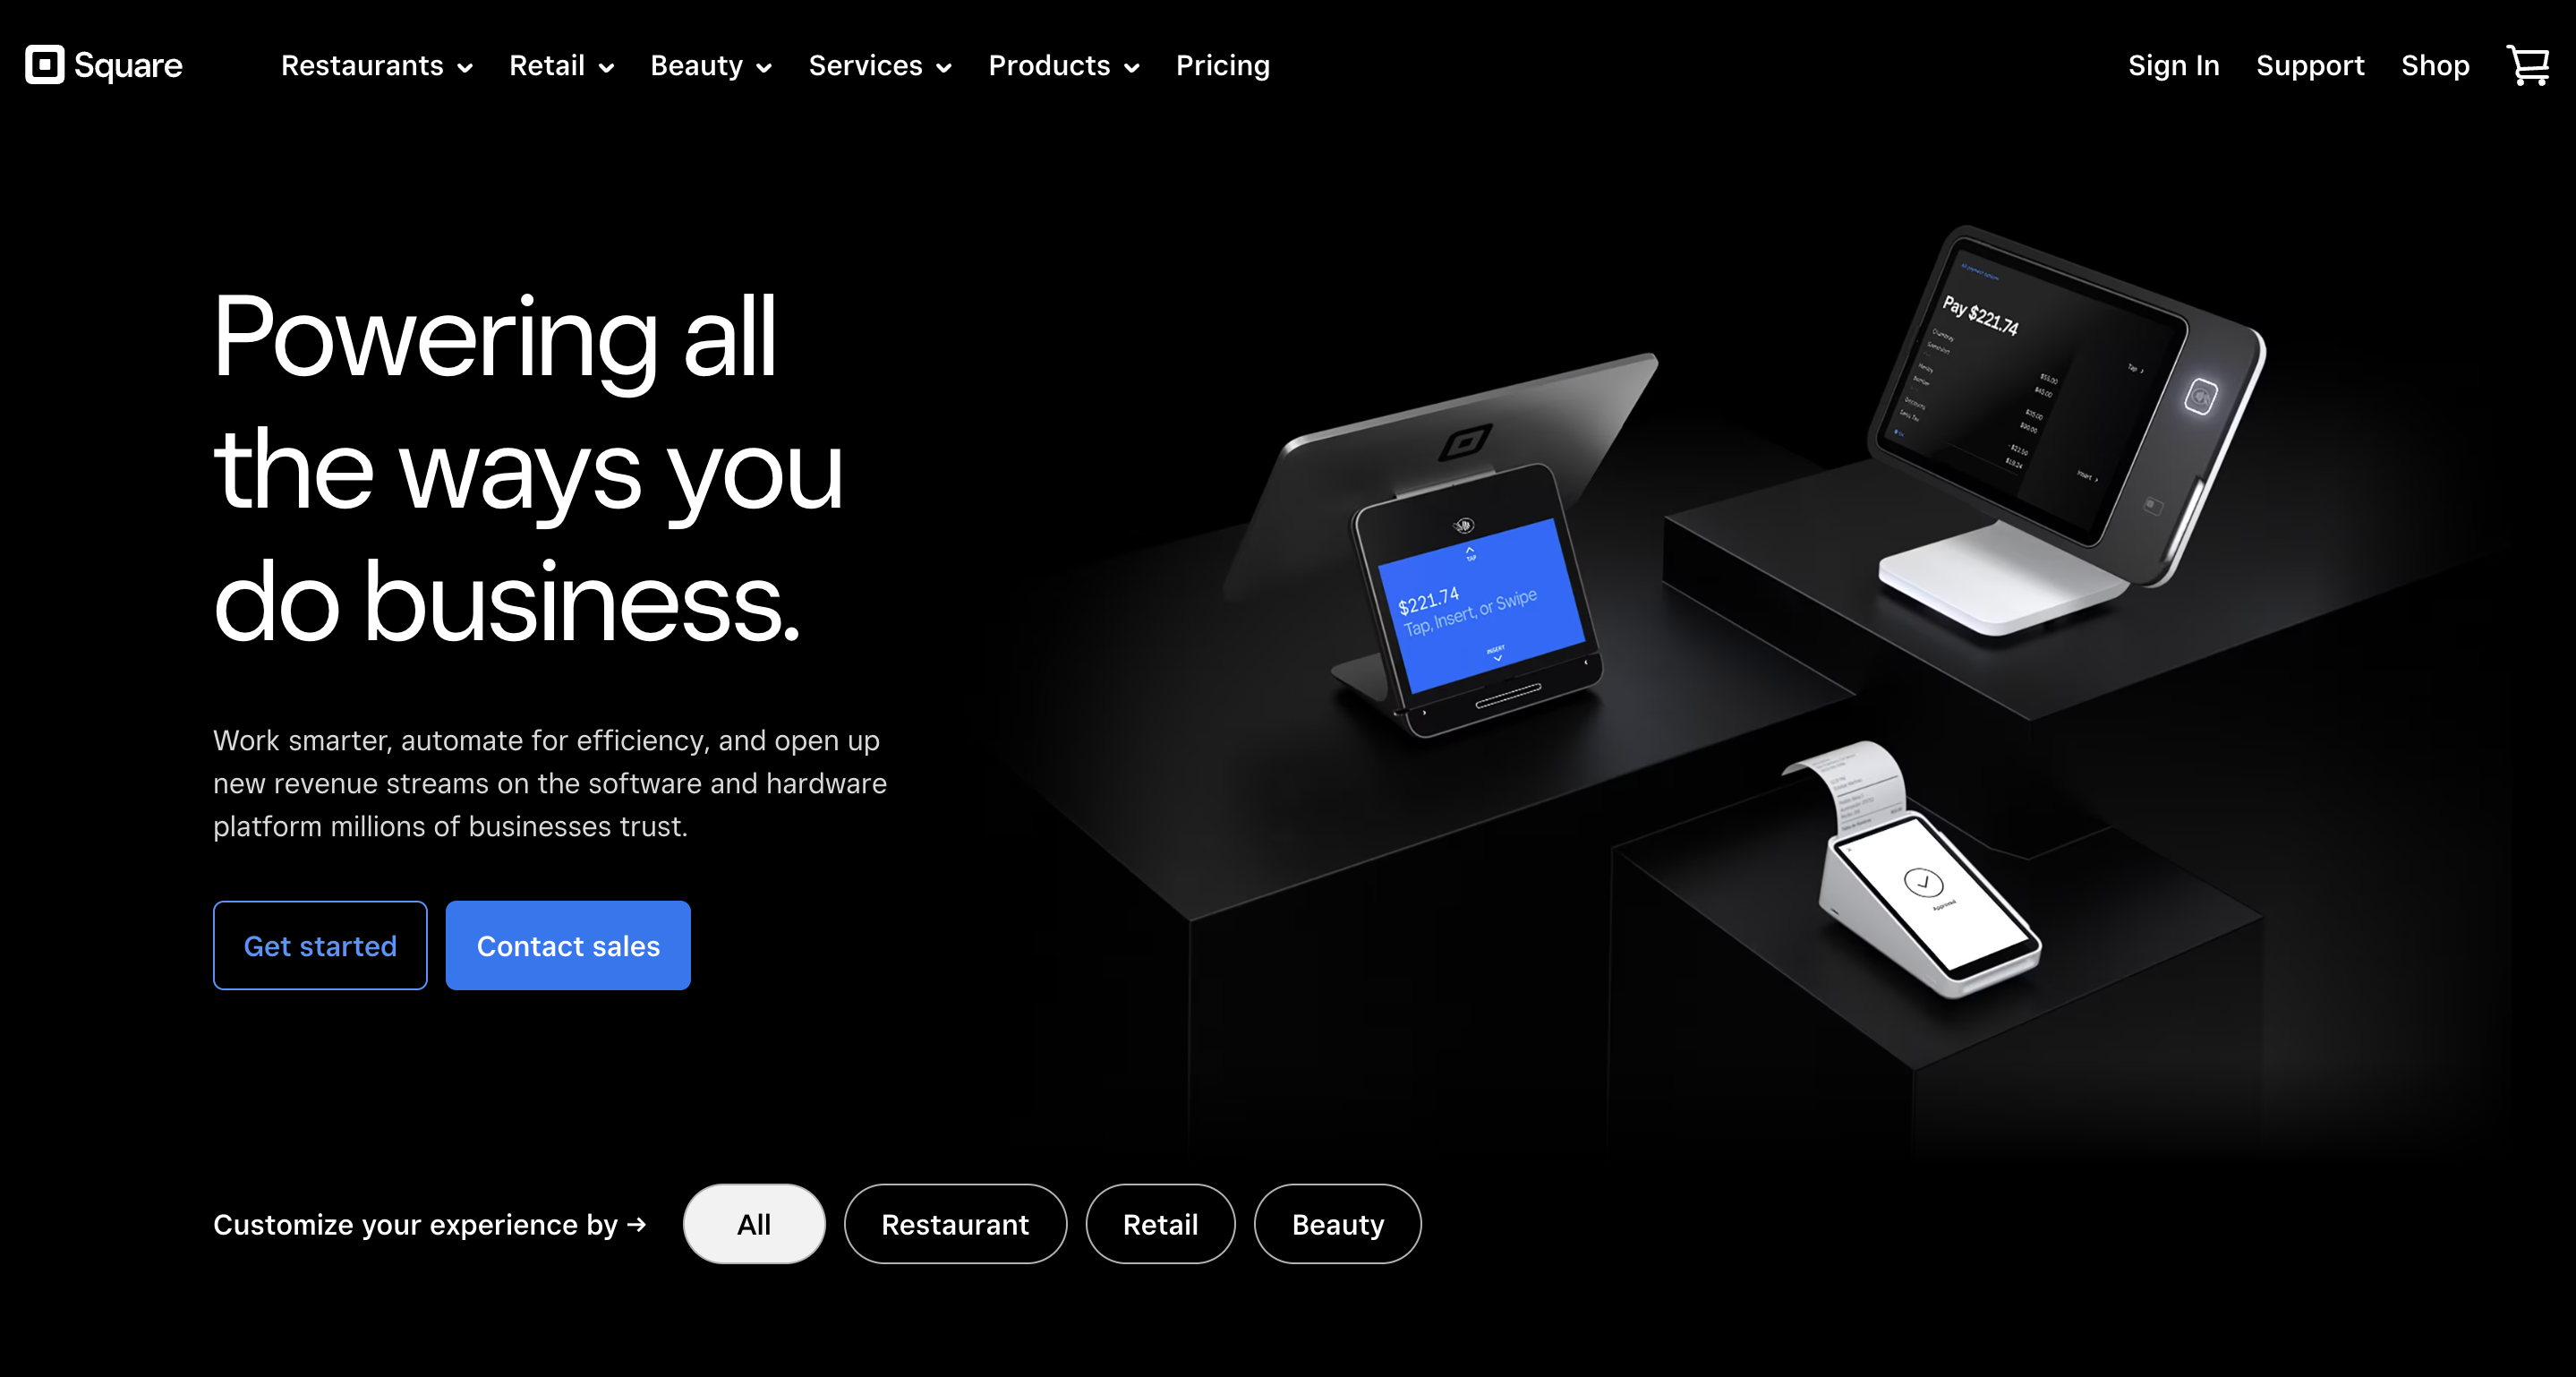This screenshot has width=2576, height=1377.
Task: Click the Square logo icon
Action: (43, 64)
